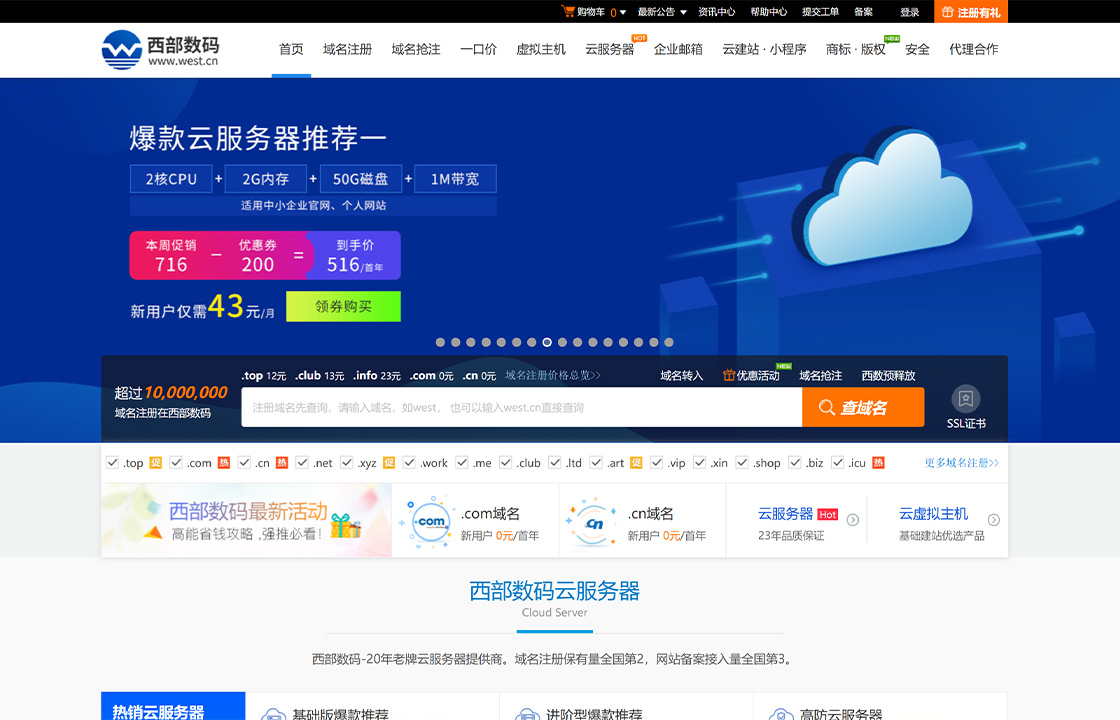Open the 域名注册 menu
The height and width of the screenshot is (720, 1120).
(x=347, y=49)
